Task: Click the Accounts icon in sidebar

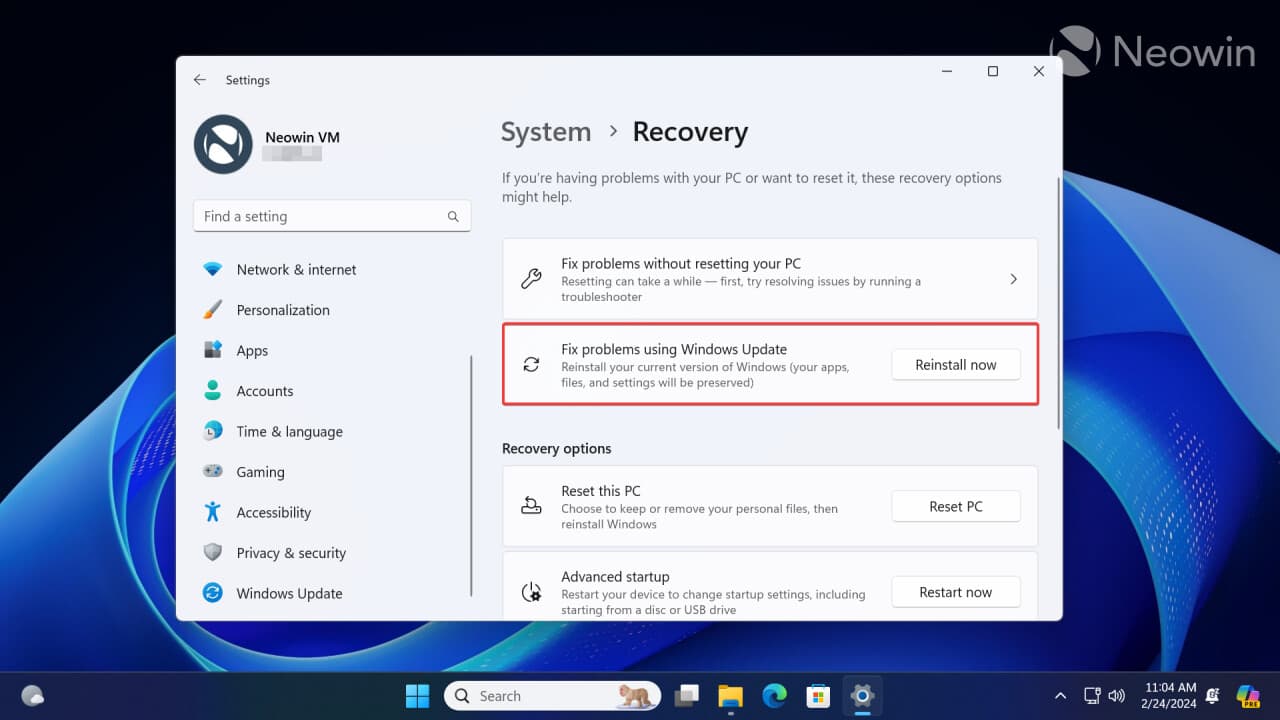Action: [213, 390]
